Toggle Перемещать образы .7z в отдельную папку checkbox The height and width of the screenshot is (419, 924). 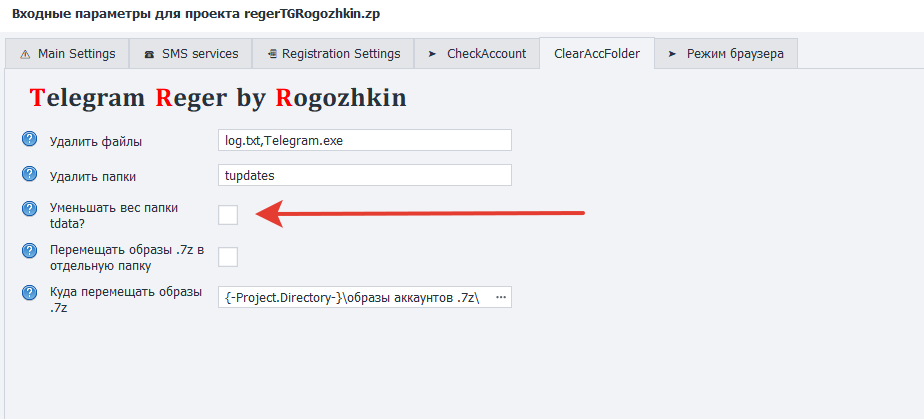point(228,257)
